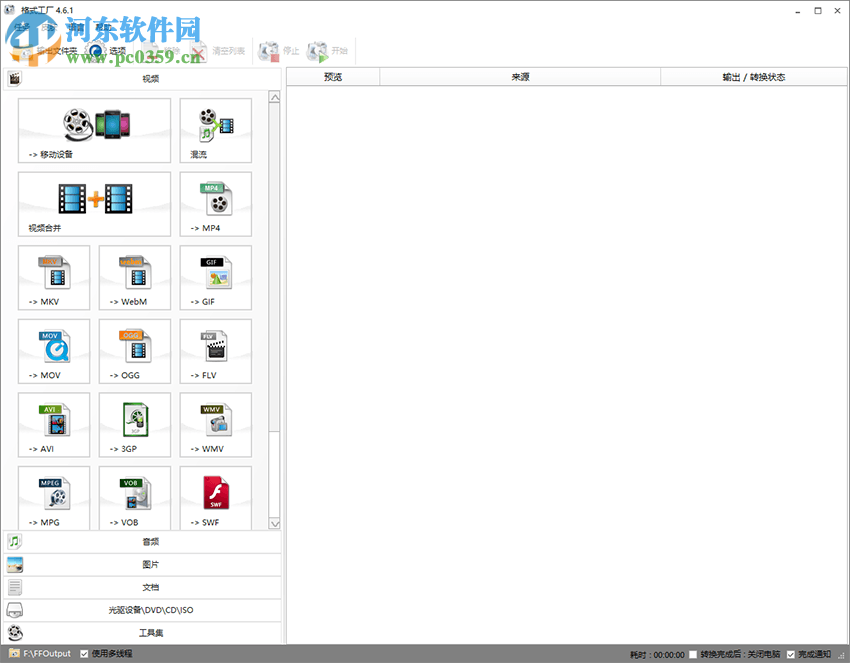Expand the 工具集 toolset category
The width and height of the screenshot is (850, 663).
[x=143, y=633]
